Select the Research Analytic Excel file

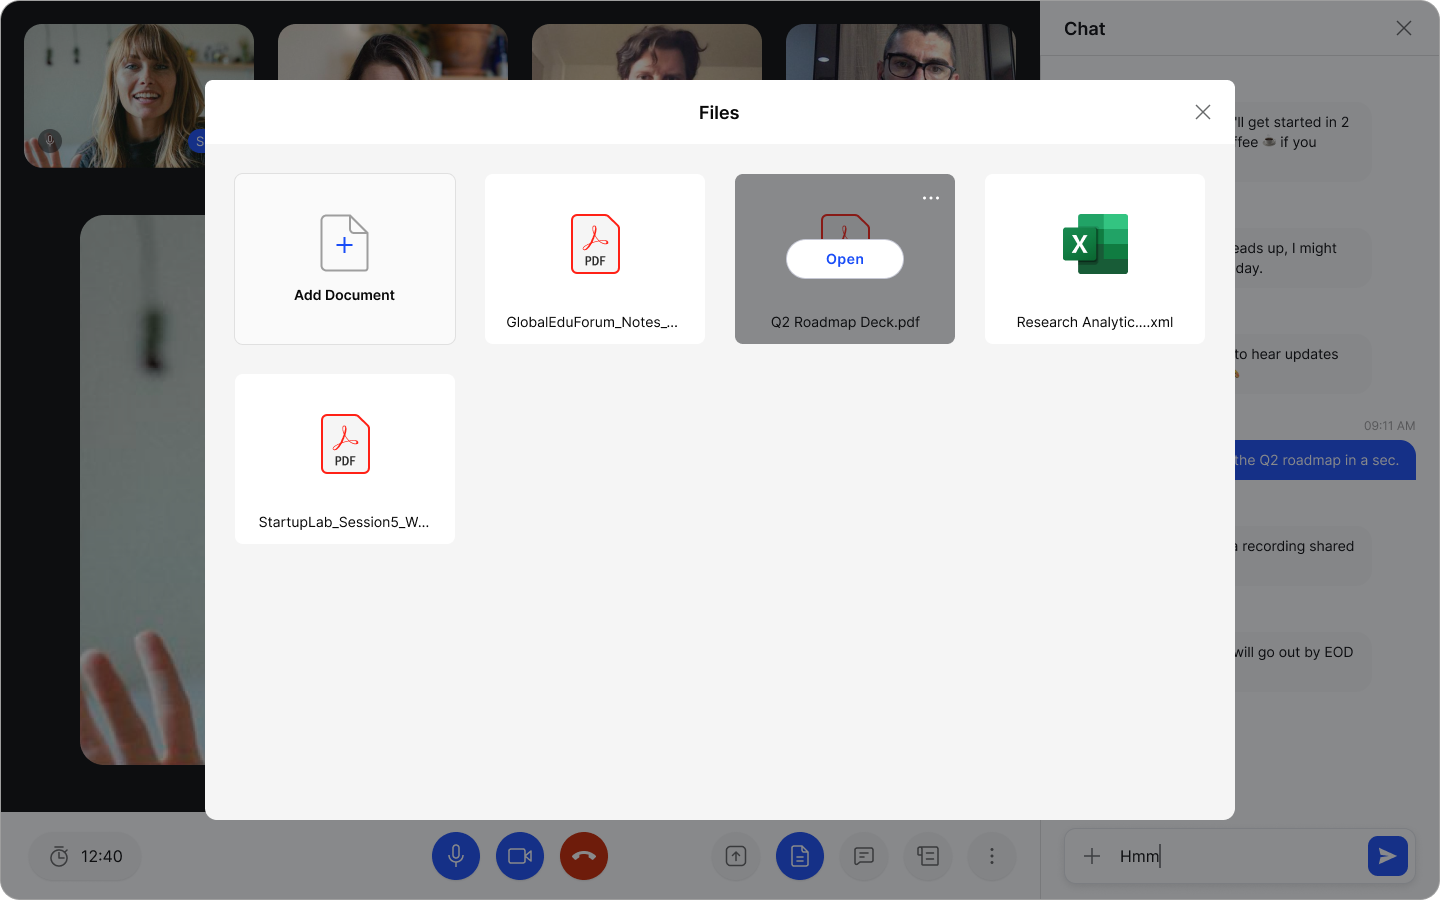[1094, 259]
